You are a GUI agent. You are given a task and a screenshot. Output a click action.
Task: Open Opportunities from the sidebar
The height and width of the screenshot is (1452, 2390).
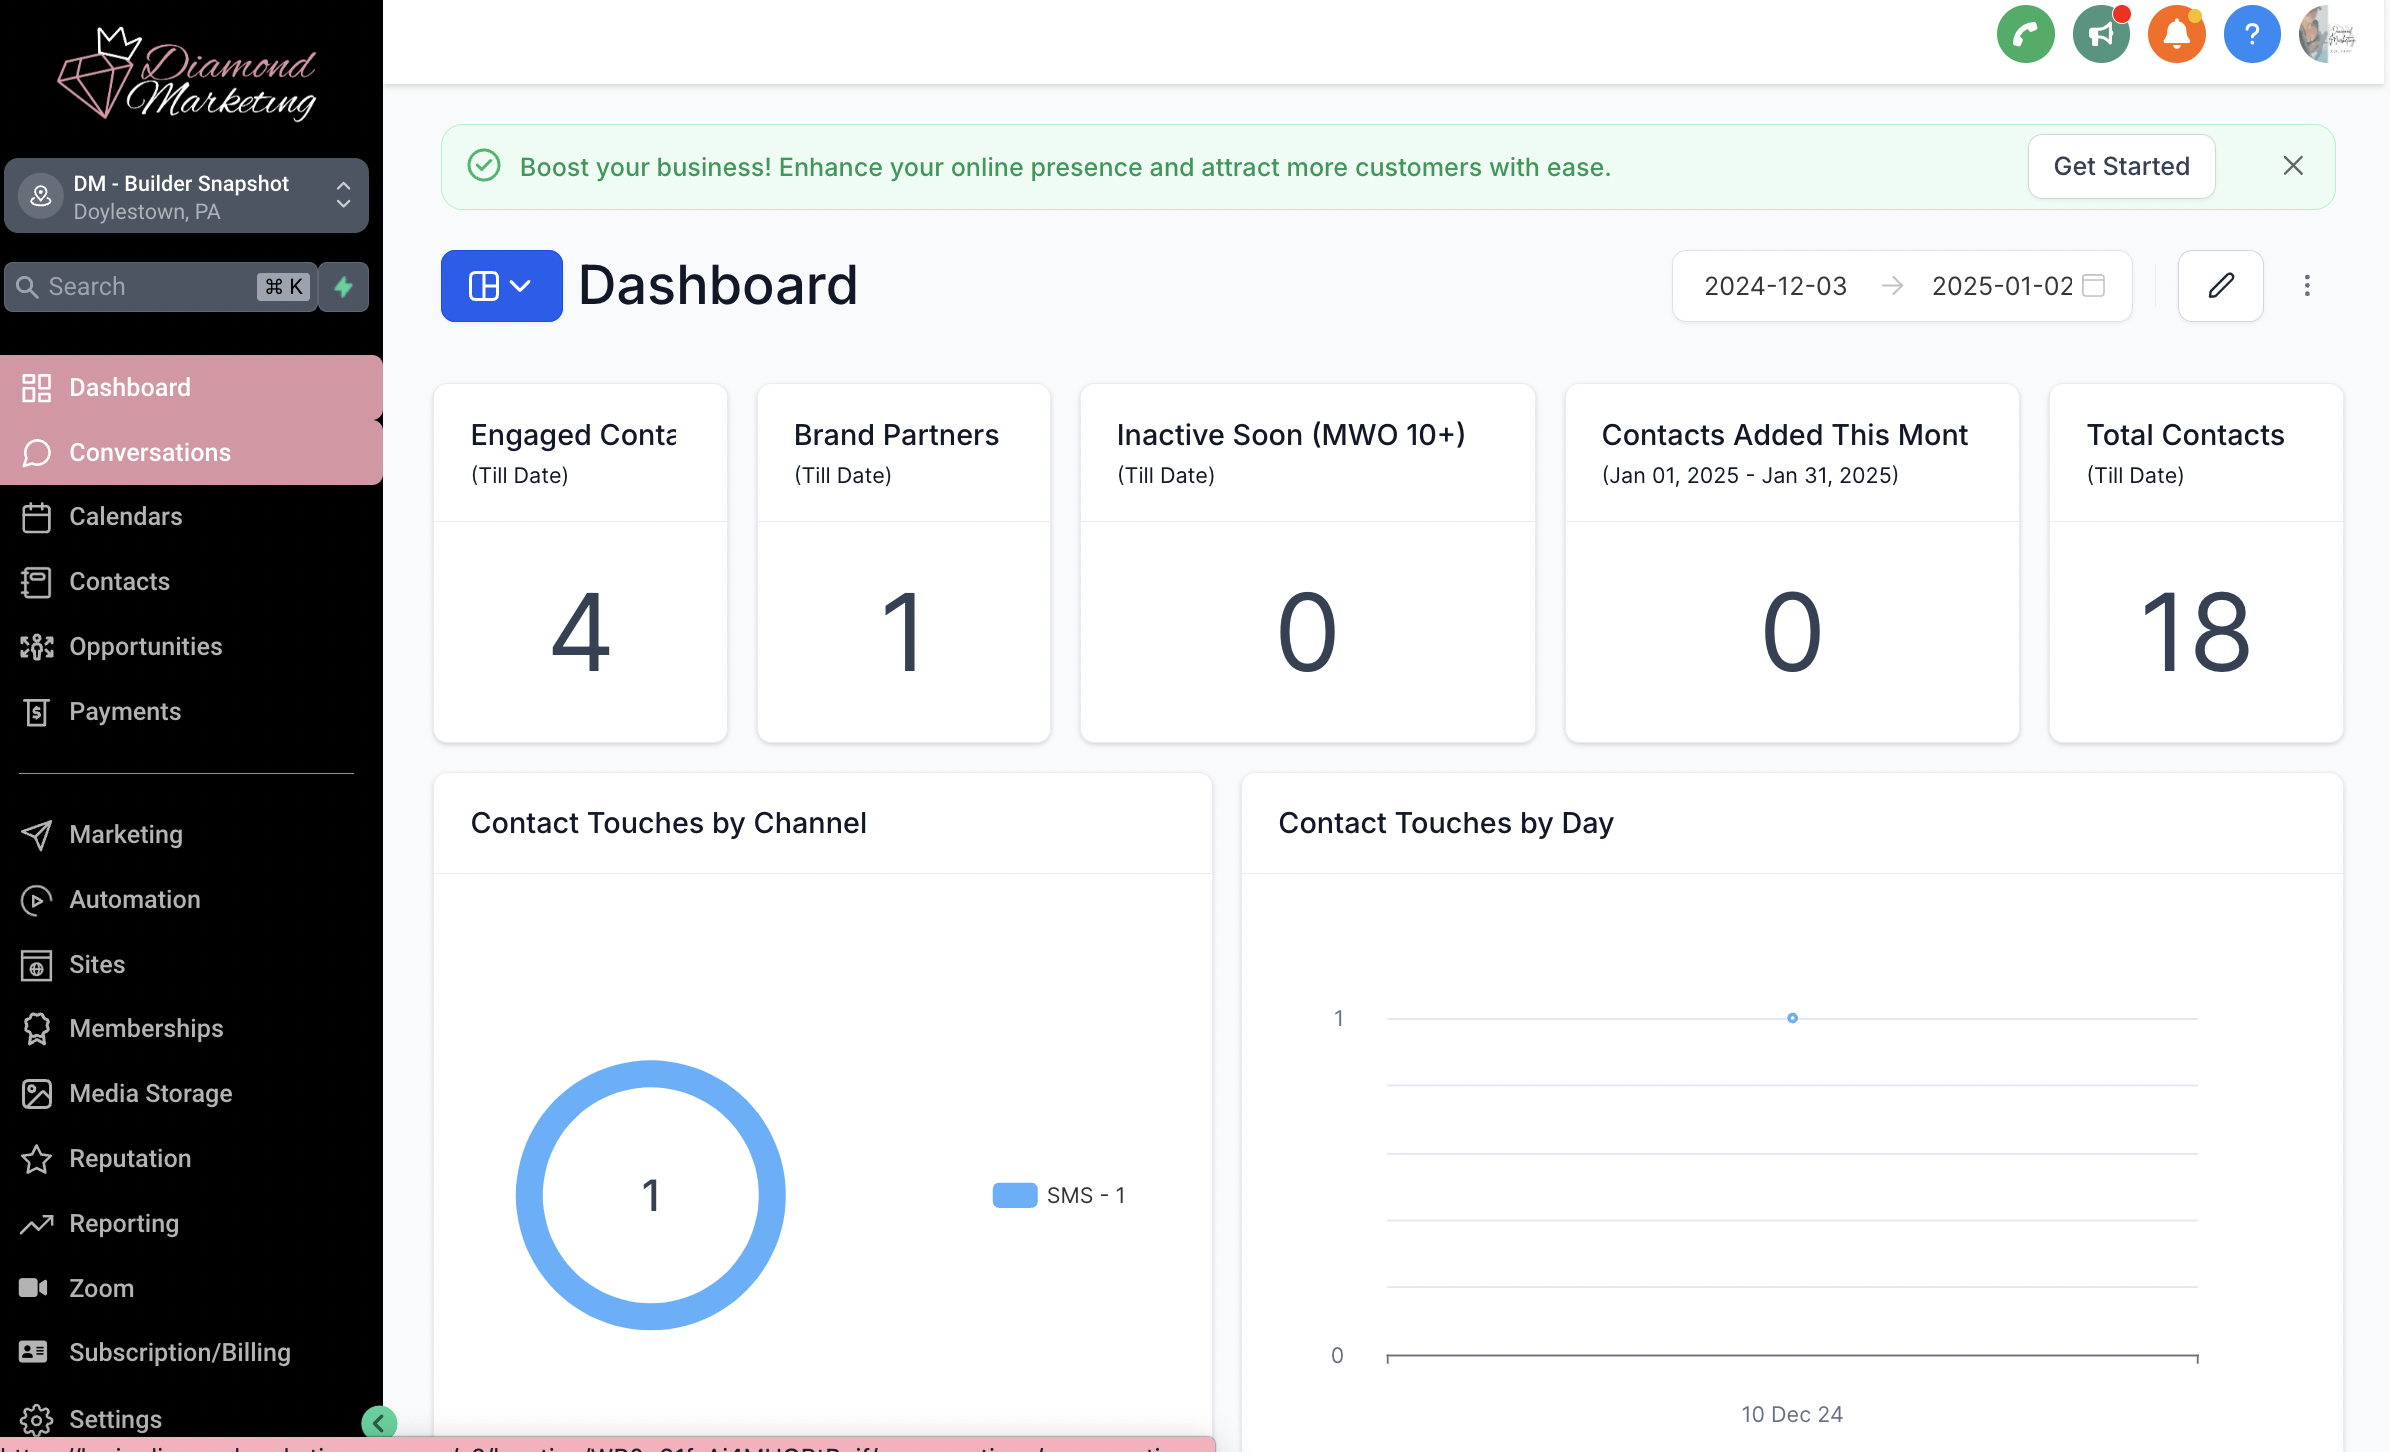coord(145,647)
